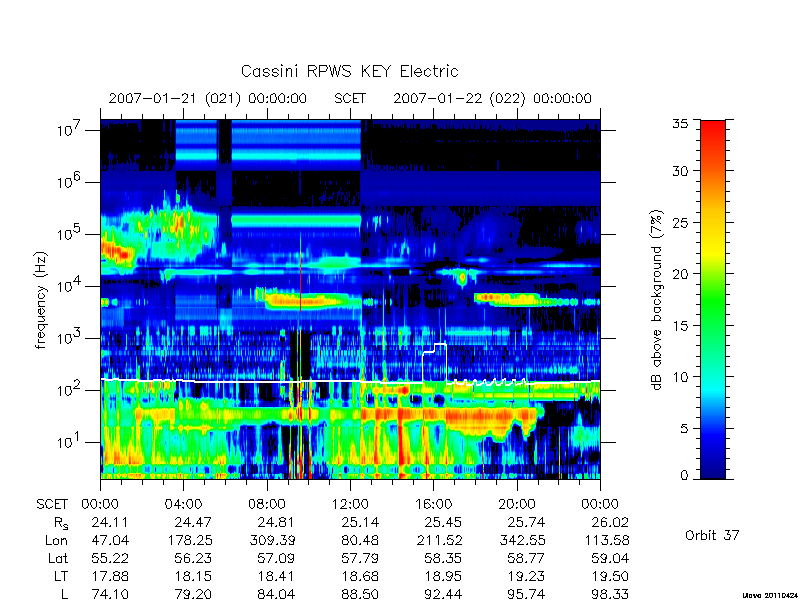The height and width of the screenshot is (600, 800).
Task: Click the green middle of the colorbar
Action: tap(713, 300)
